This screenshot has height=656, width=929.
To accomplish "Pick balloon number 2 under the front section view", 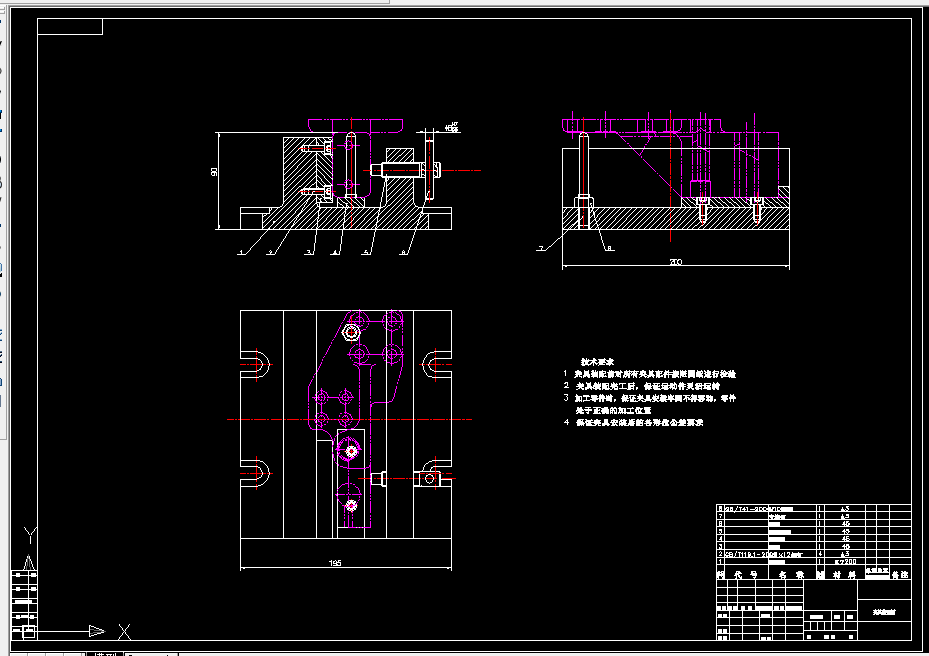I will coord(271,252).
